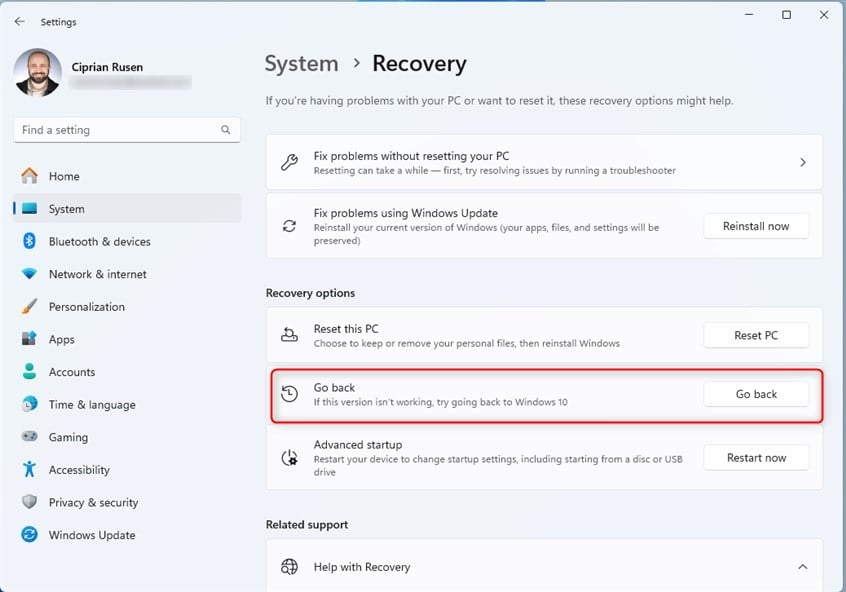Click the Network wifi icon
The height and width of the screenshot is (592, 846).
coord(29,274)
